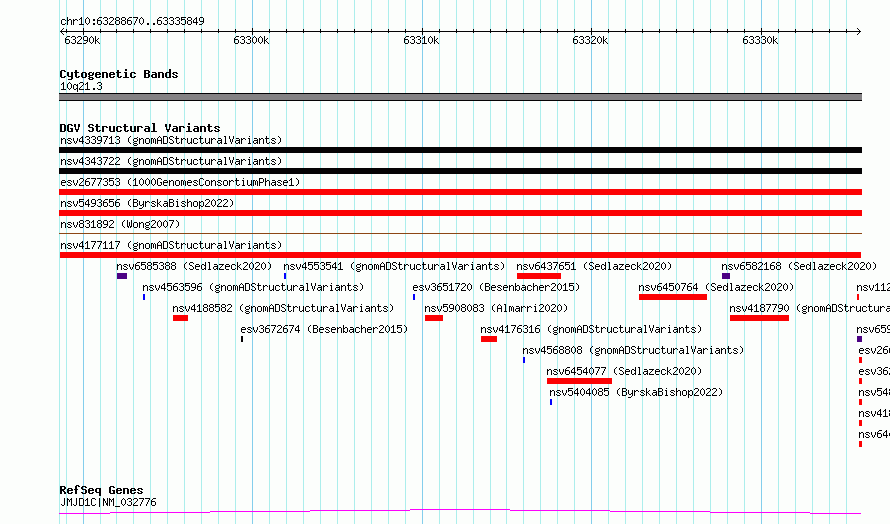Open the nsv4563596 gnomAD variant label

(253, 287)
